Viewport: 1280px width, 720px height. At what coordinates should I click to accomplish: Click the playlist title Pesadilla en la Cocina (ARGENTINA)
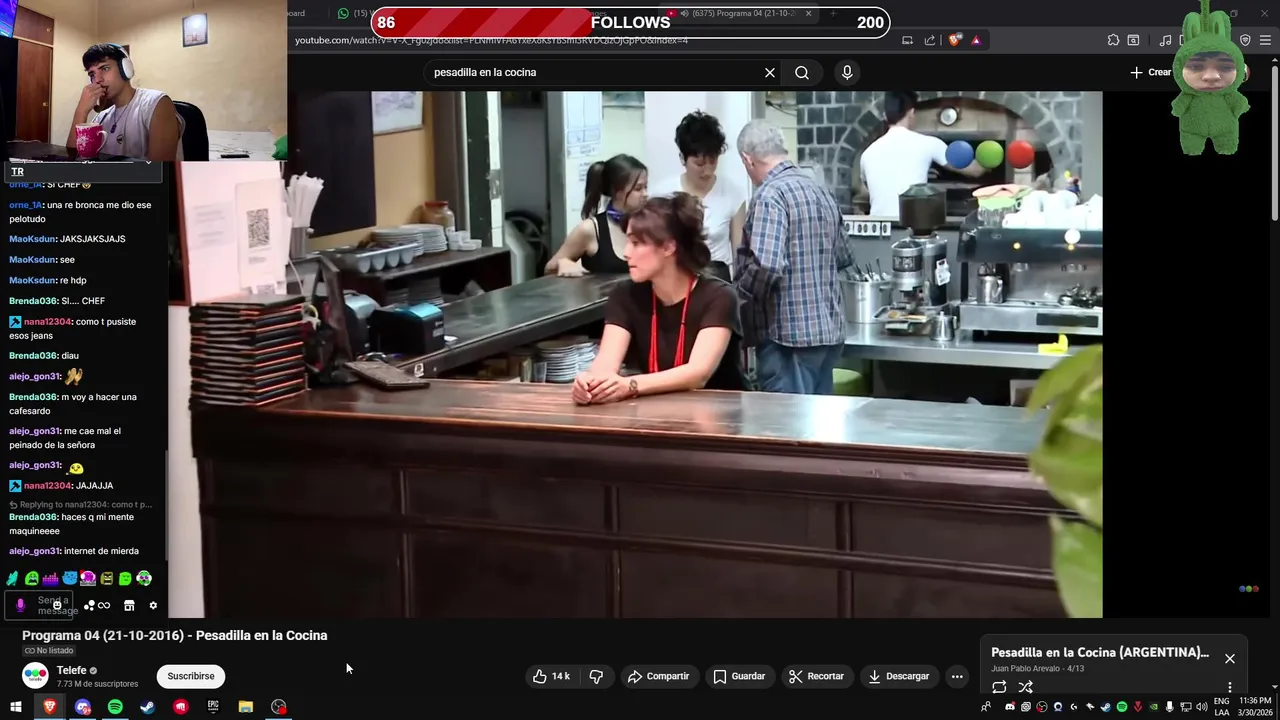tap(1100, 653)
